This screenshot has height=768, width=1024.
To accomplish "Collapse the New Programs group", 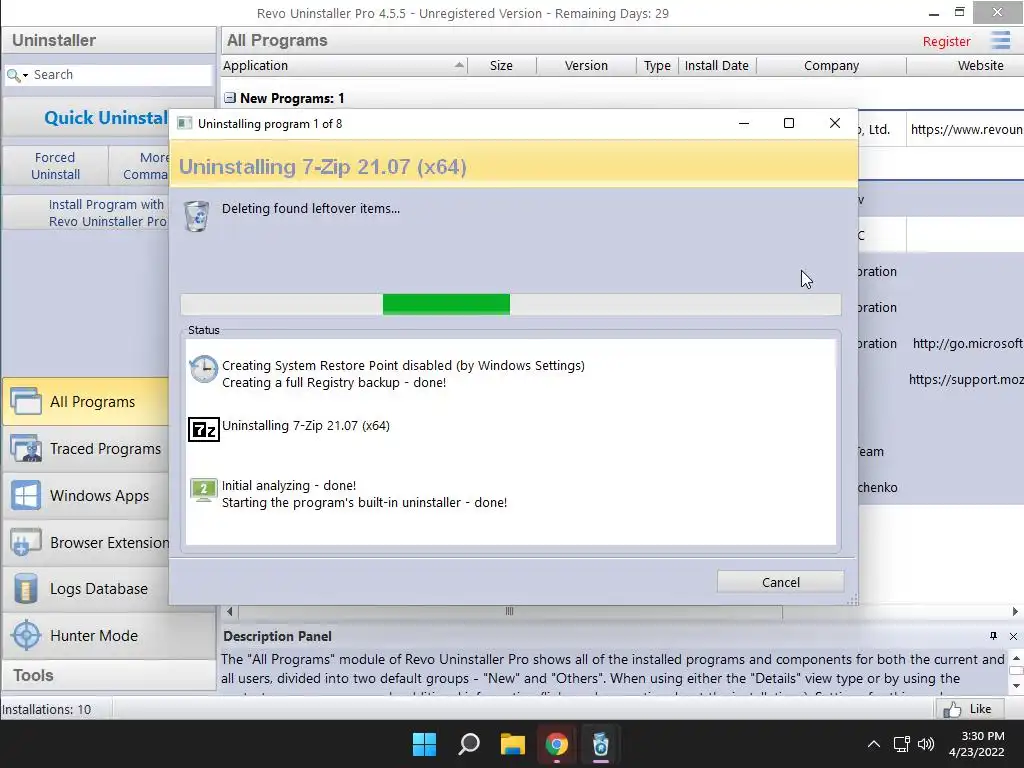I will (230, 98).
